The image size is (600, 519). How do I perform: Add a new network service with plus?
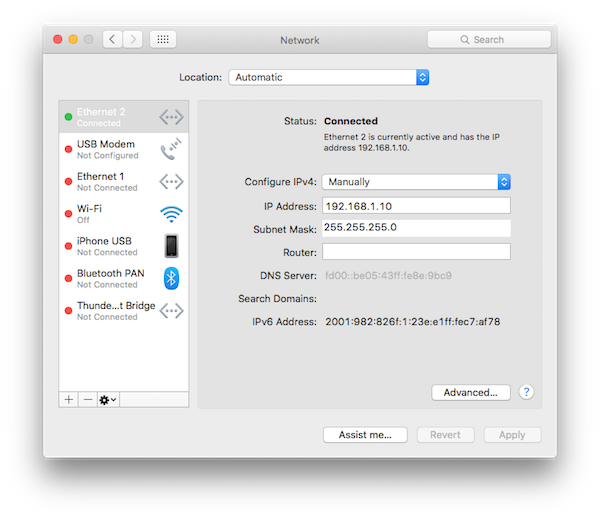[x=69, y=399]
